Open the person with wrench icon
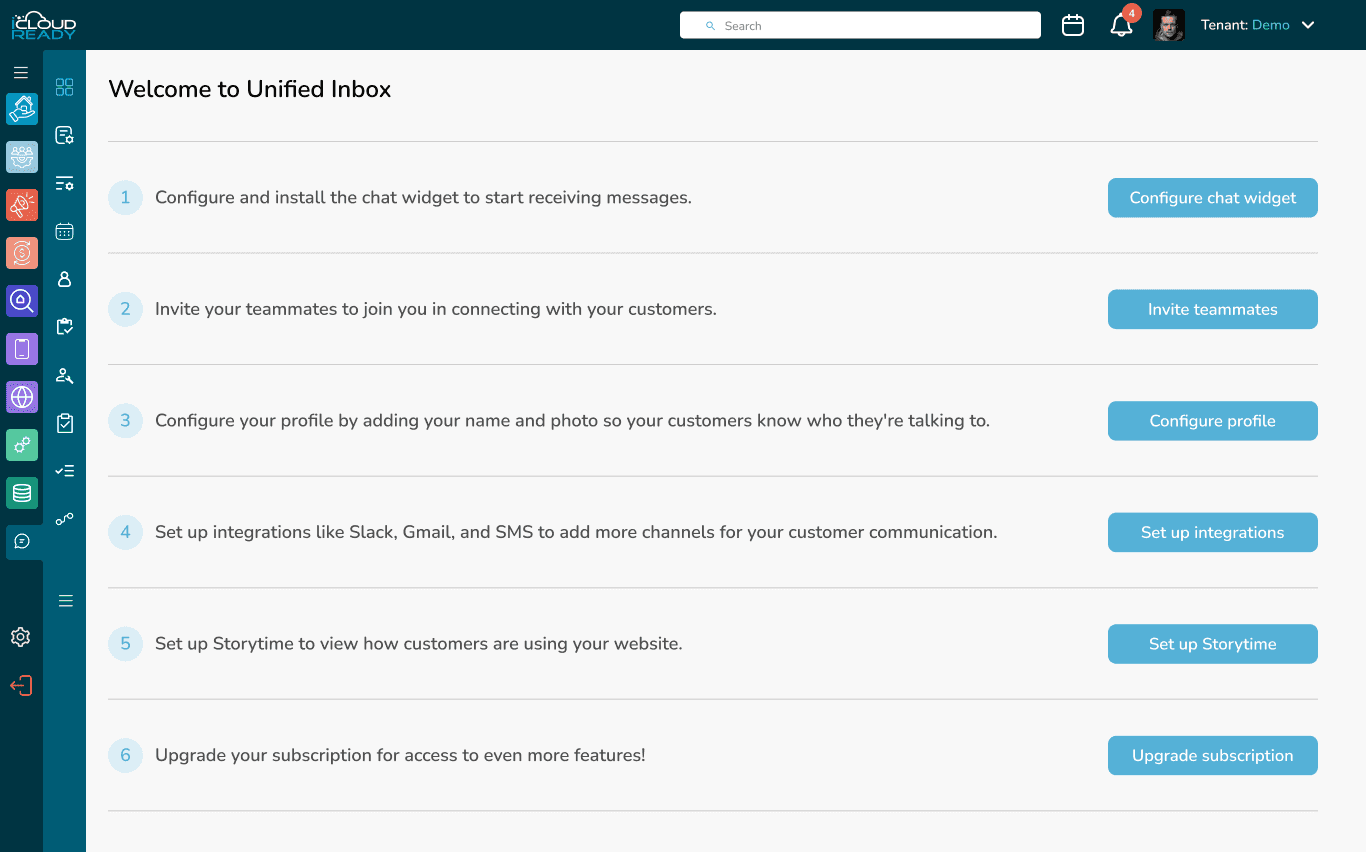The height and width of the screenshot is (852, 1366). 65,375
